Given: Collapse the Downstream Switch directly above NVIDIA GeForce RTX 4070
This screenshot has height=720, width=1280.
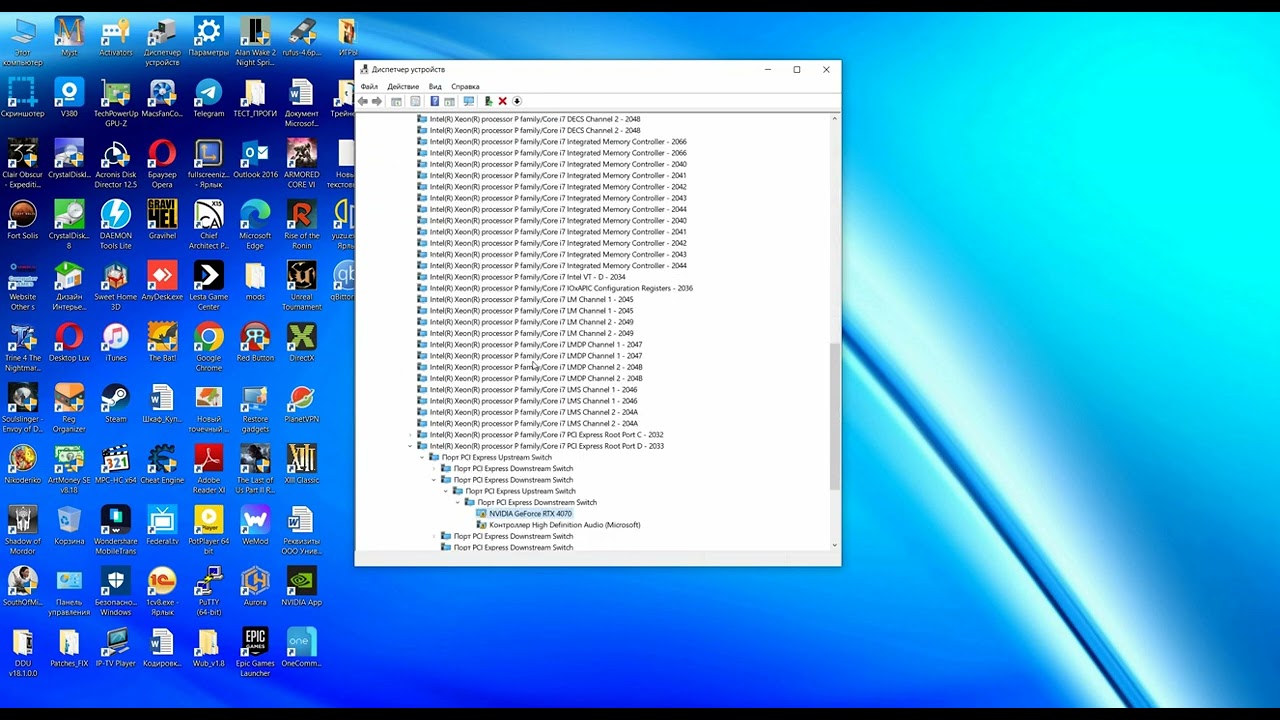Looking at the screenshot, I should tap(458, 502).
